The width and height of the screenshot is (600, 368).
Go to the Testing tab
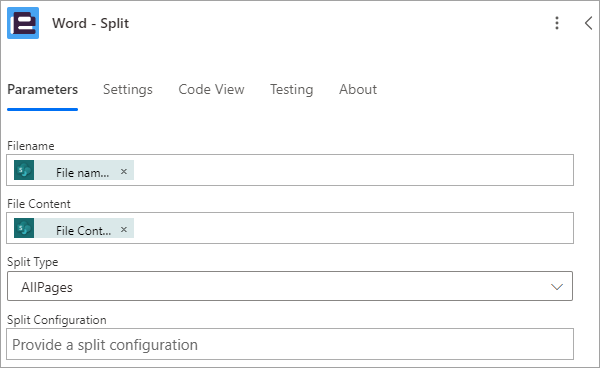point(292,90)
